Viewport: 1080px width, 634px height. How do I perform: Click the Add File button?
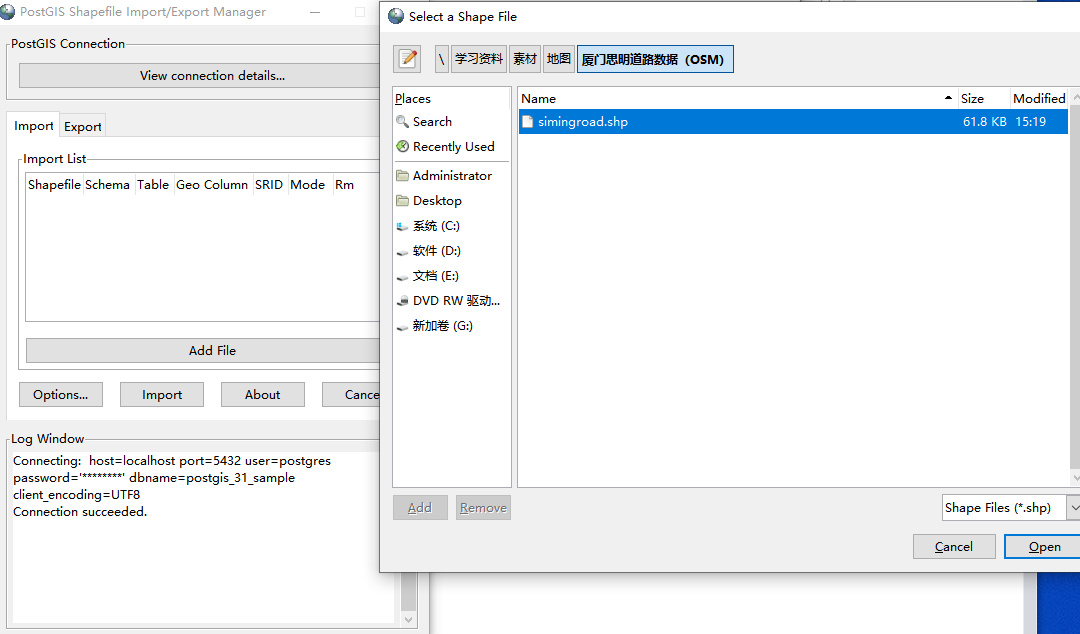pyautogui.click(x=203, y=351)
